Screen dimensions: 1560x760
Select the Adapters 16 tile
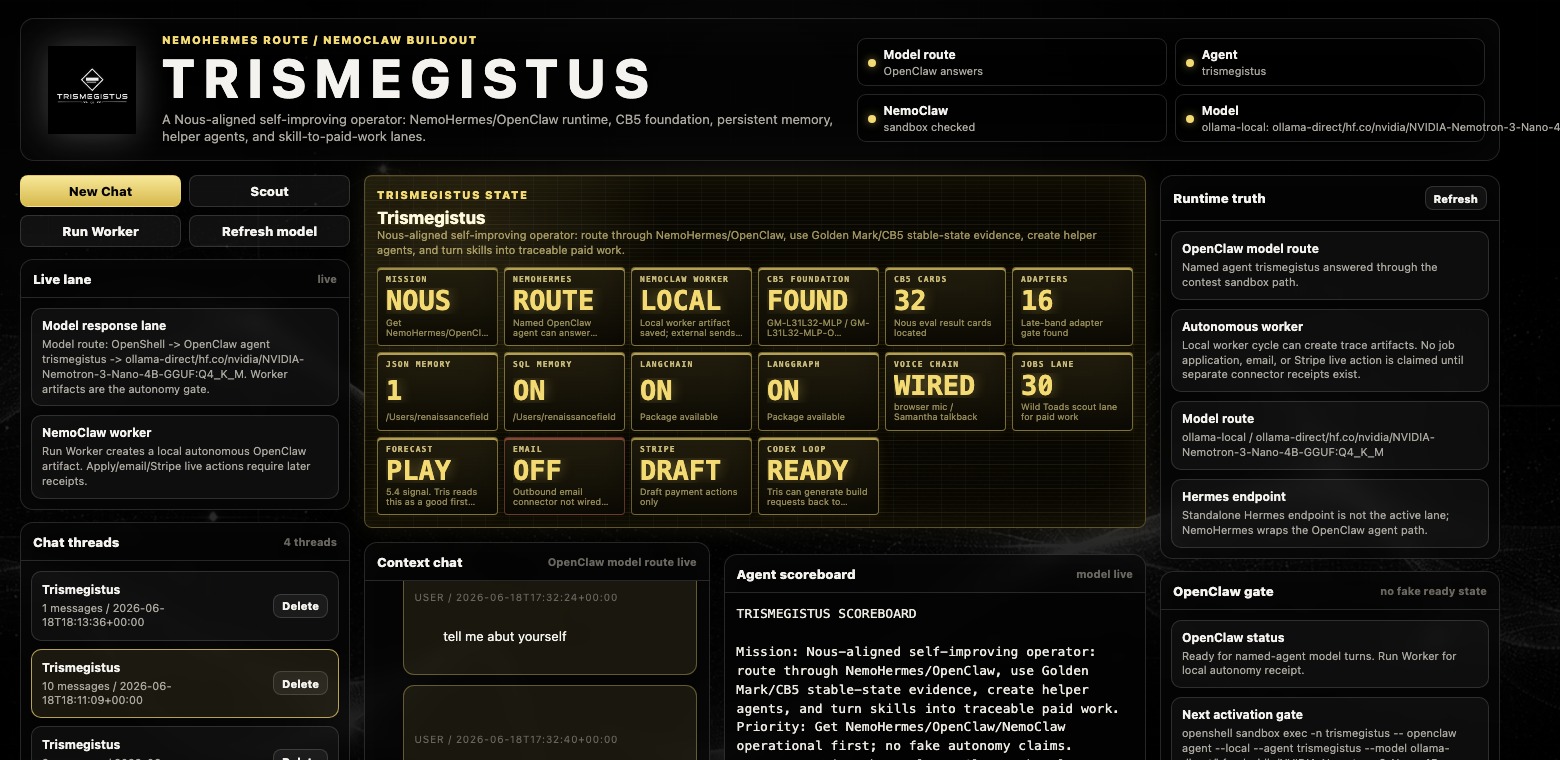tap(1072, 307)
